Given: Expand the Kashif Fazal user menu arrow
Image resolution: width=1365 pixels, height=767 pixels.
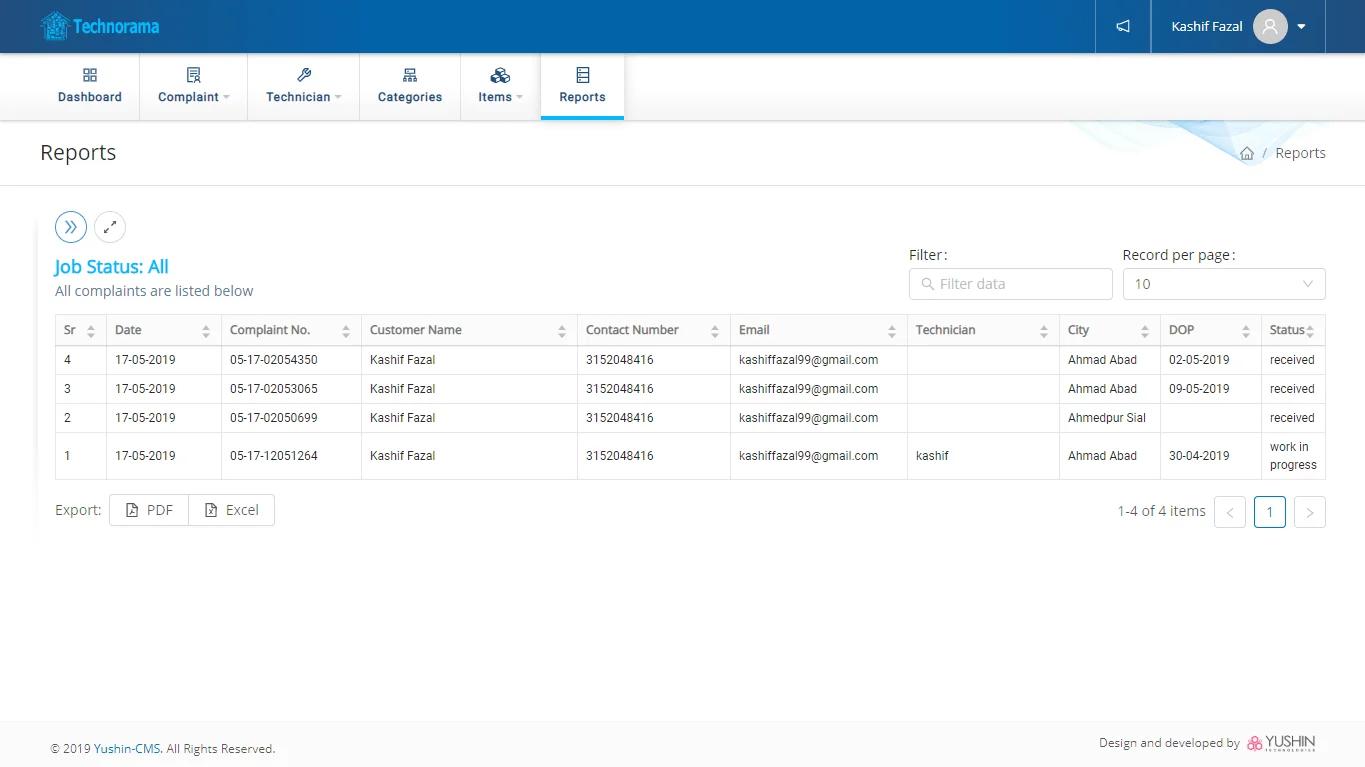Looking at the screenshot, I should coord(1301,27).
